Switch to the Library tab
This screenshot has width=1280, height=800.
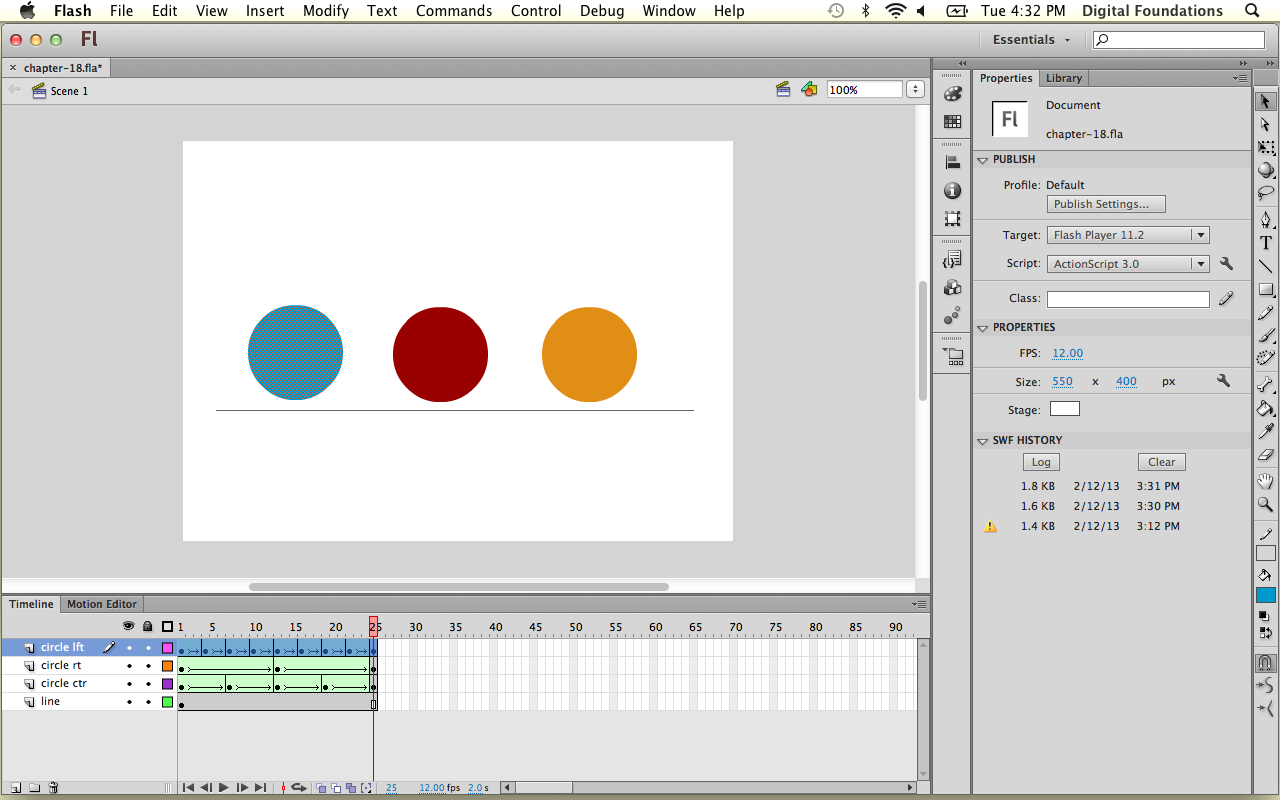[x=1063, y=78]
